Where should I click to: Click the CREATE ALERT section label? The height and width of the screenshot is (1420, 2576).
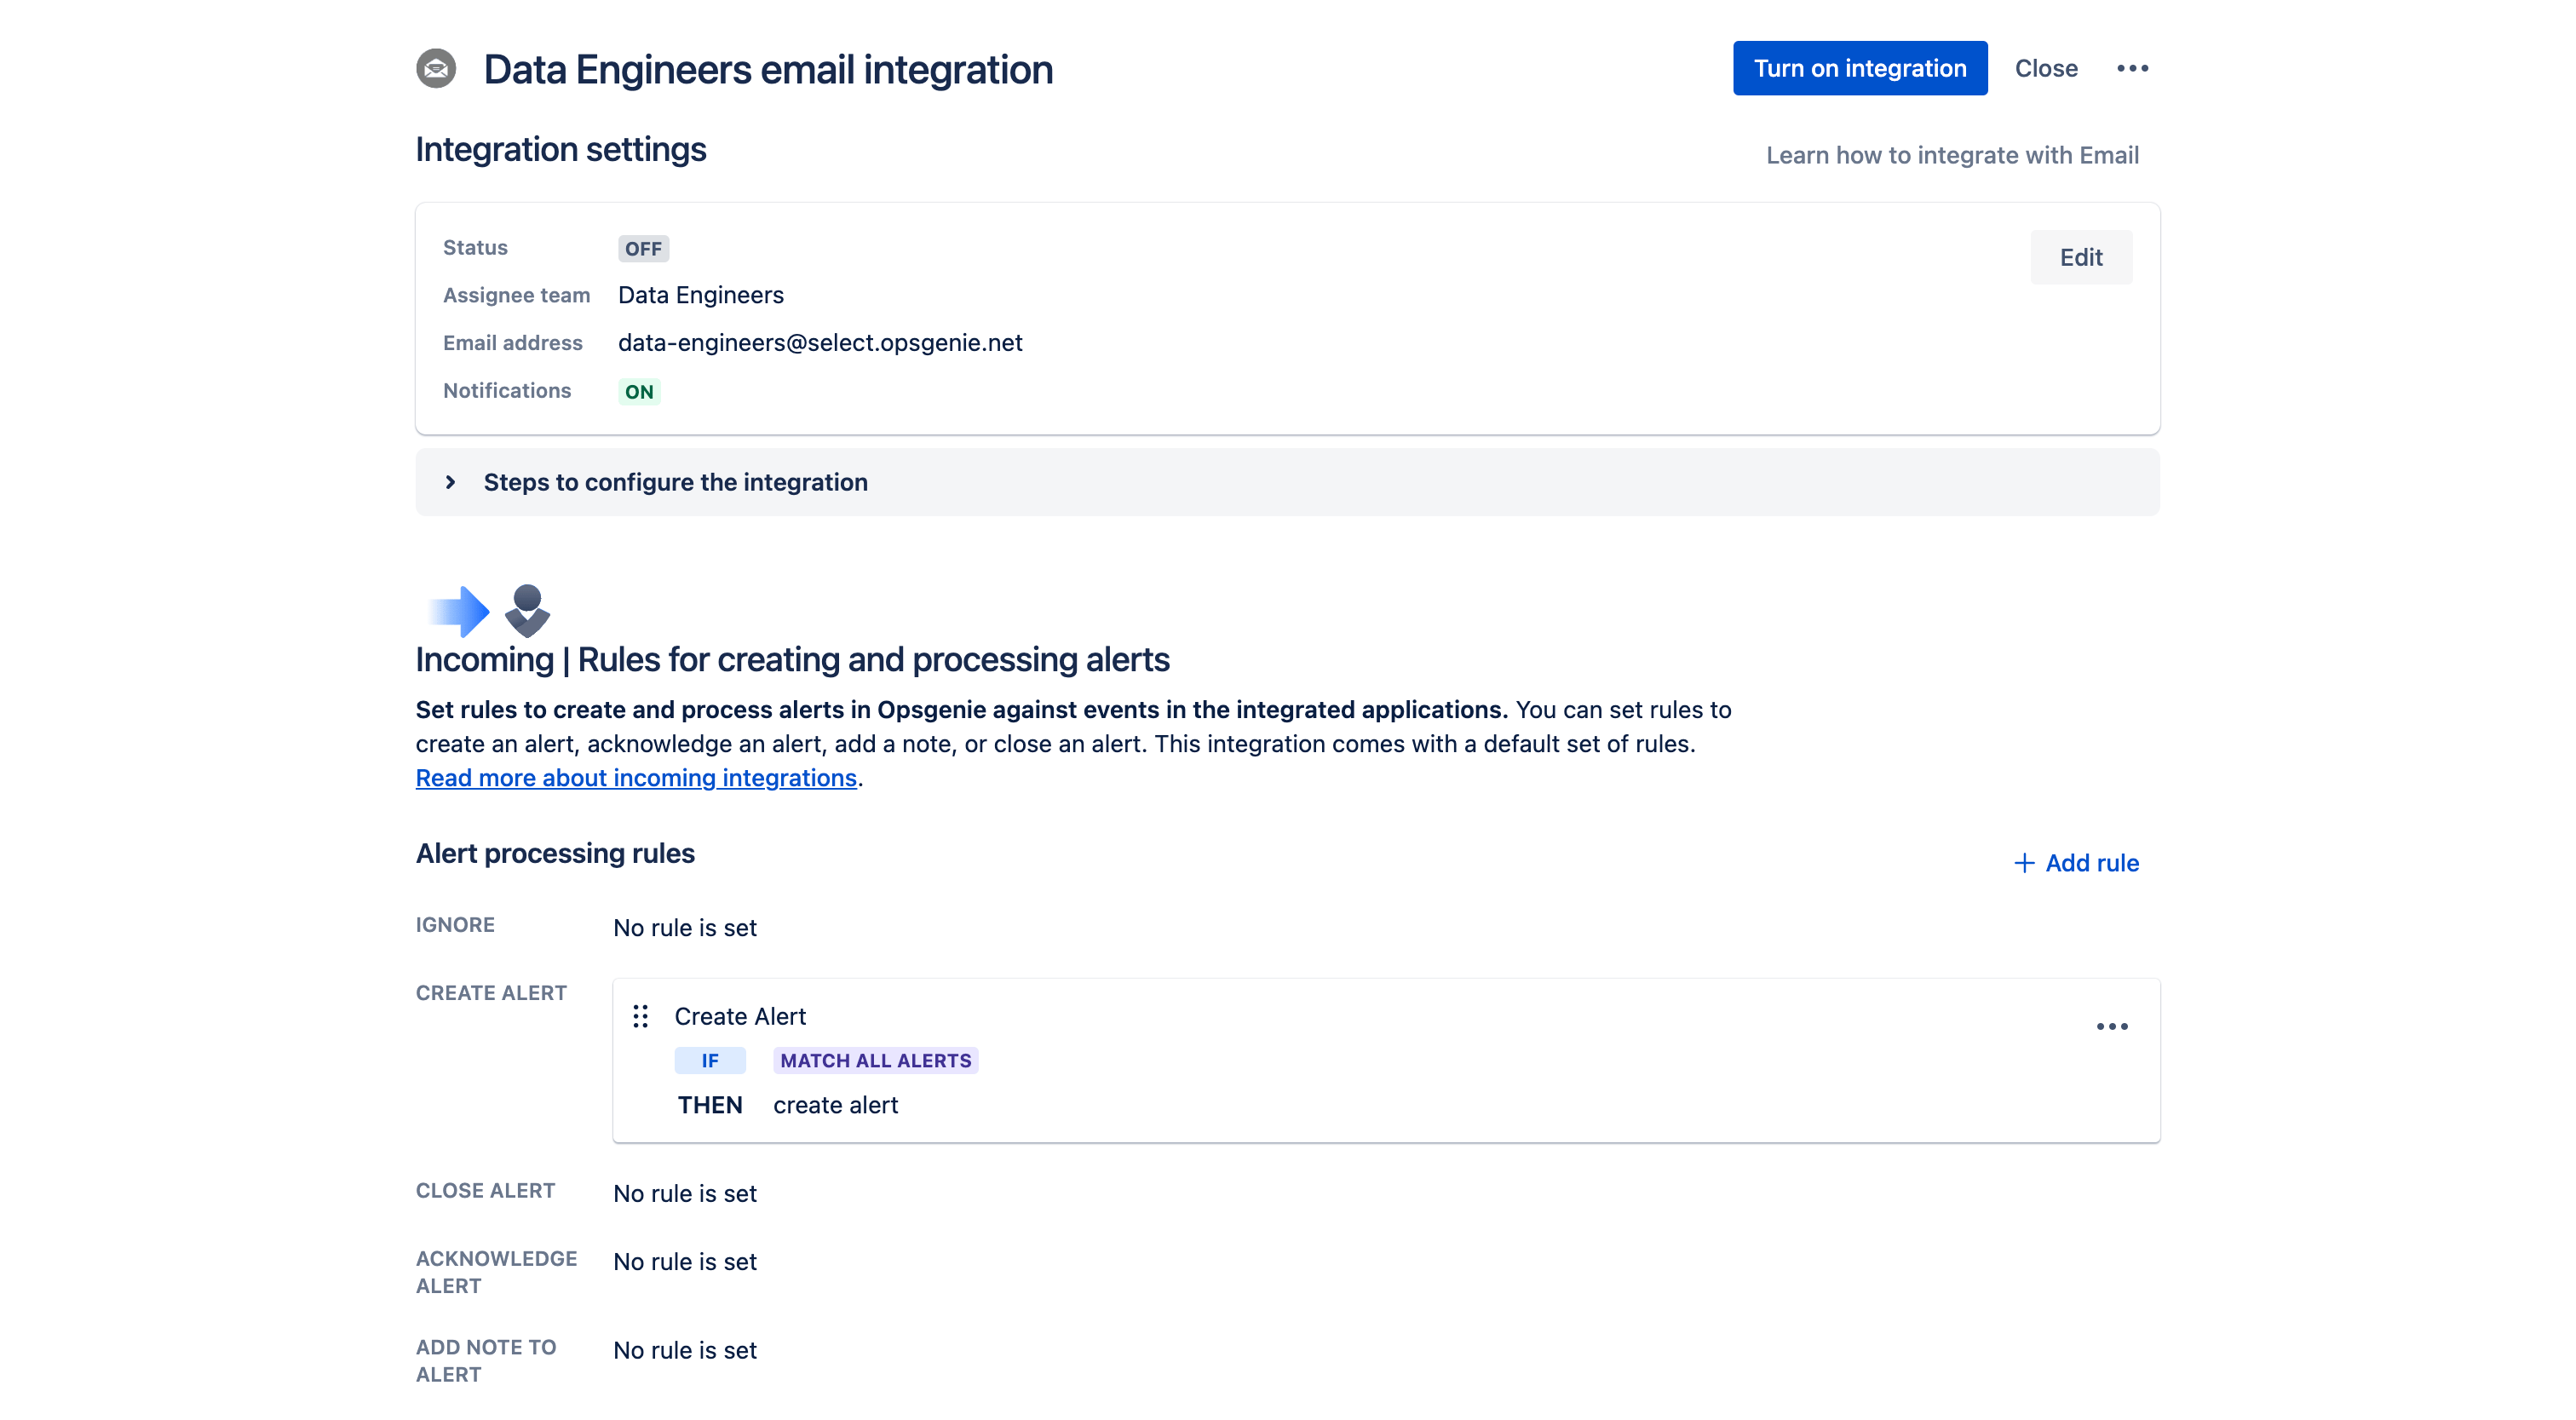pyautogui.click(x=491, y=993)
